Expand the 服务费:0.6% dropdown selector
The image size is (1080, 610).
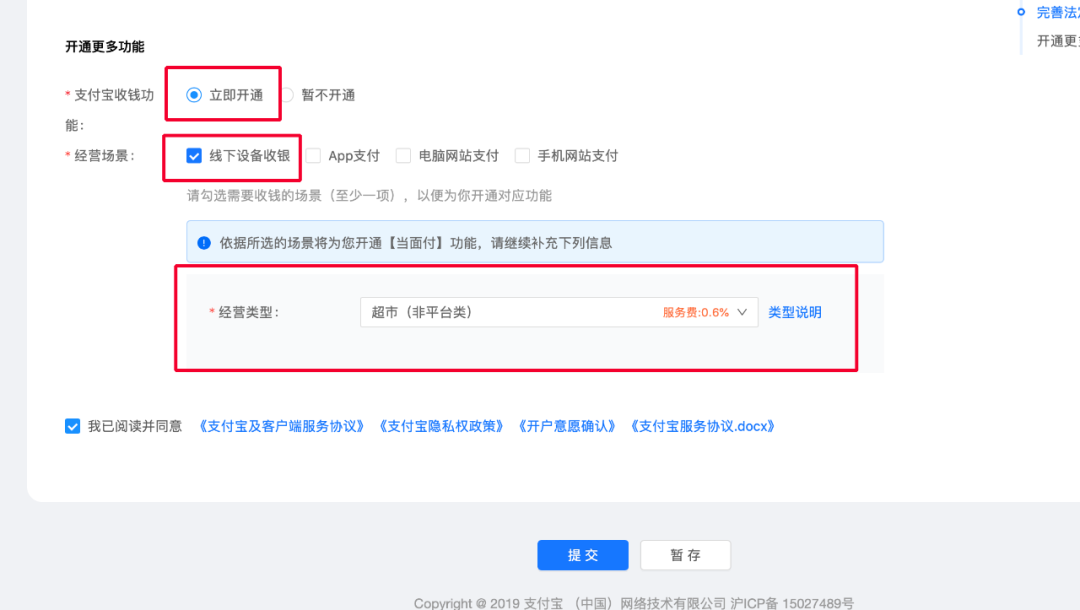click(696, 312)
